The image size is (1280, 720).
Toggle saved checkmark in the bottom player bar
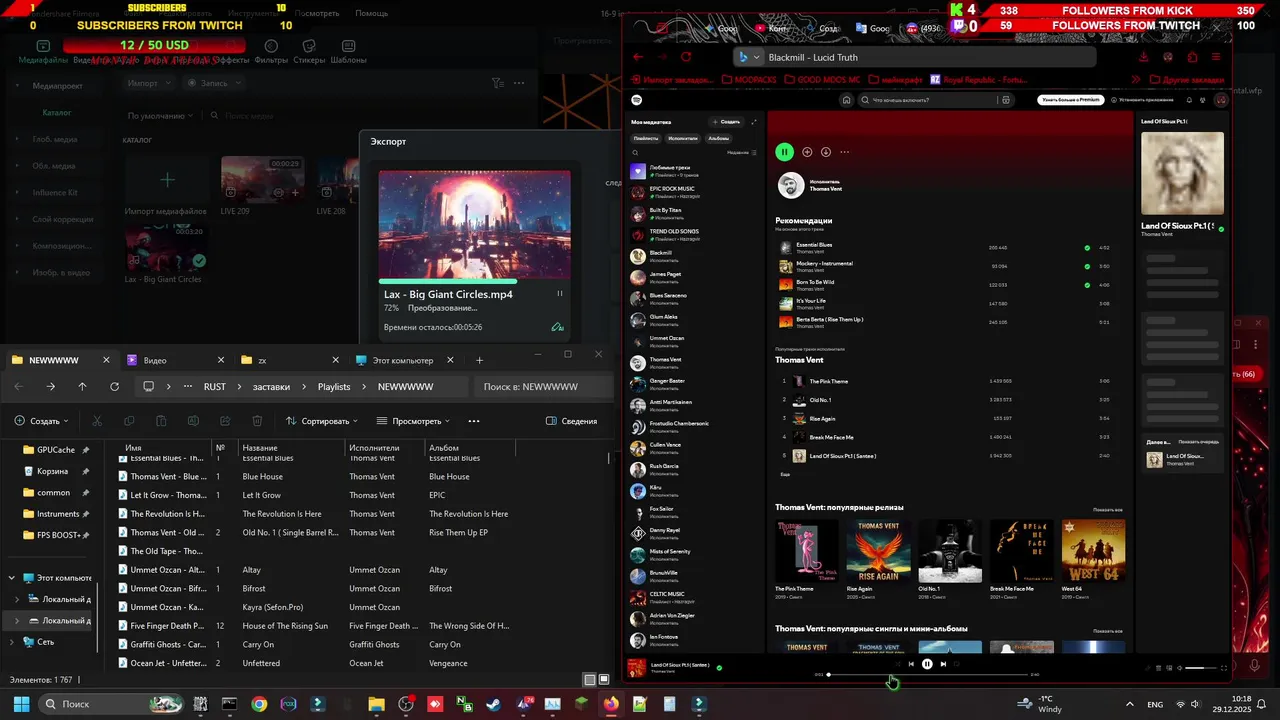(x=719, y=667)
